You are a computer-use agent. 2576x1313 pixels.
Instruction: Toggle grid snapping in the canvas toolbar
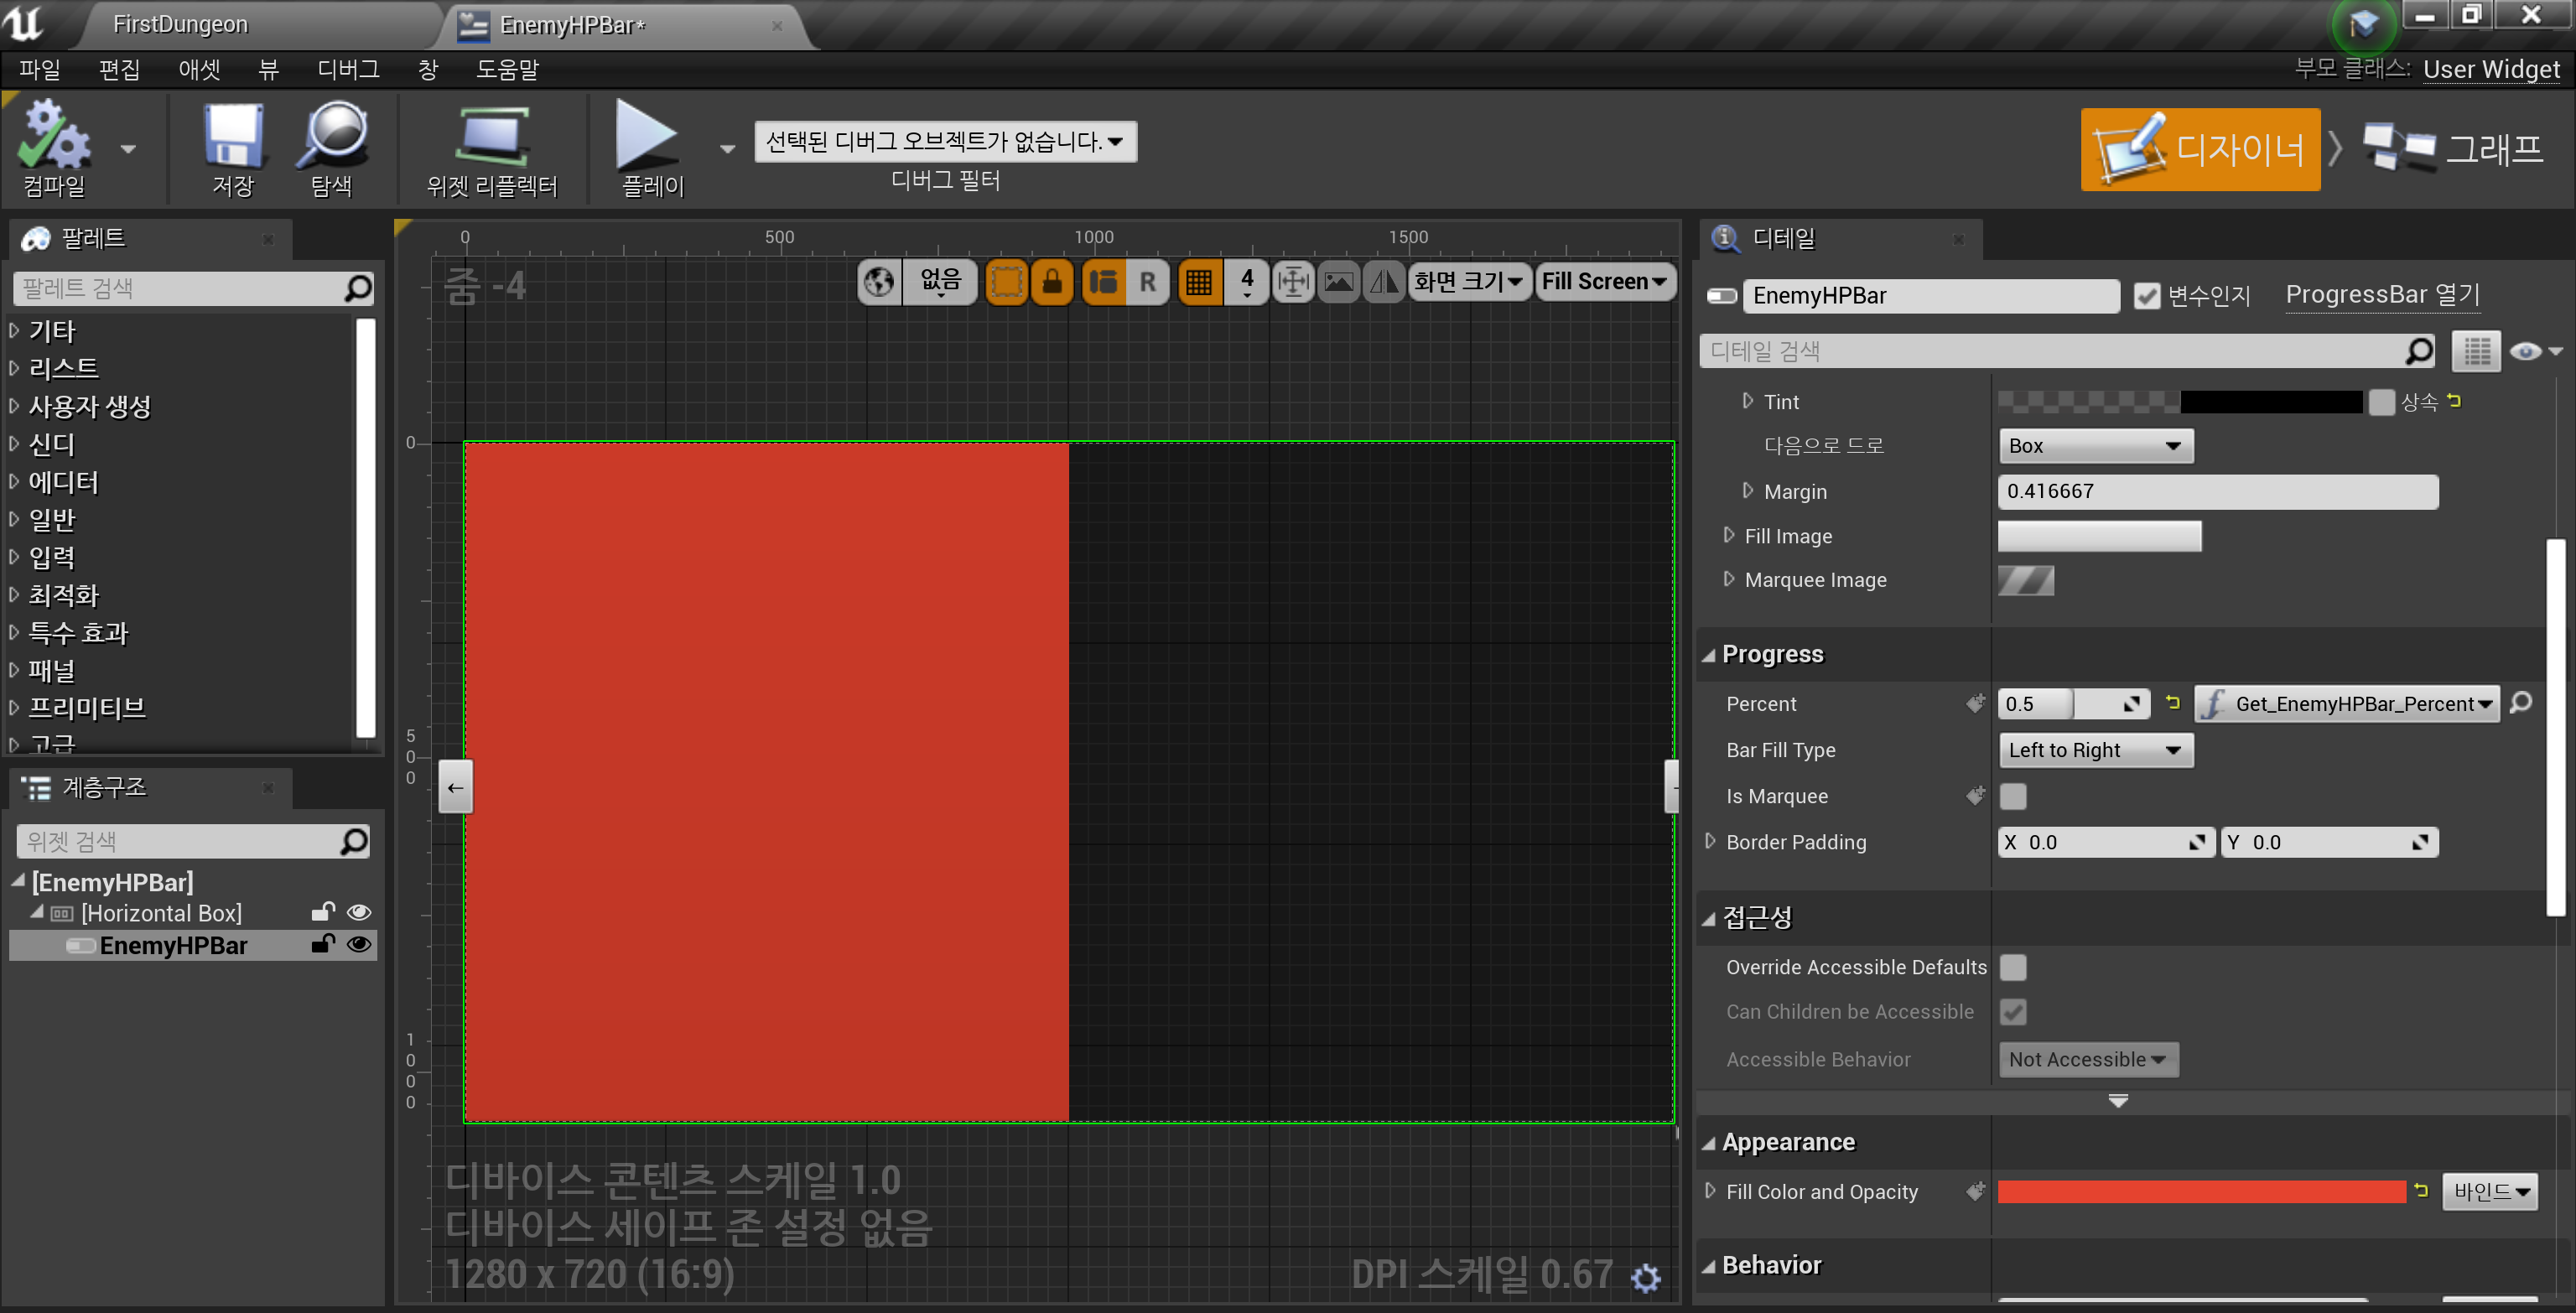(1199, 282)
